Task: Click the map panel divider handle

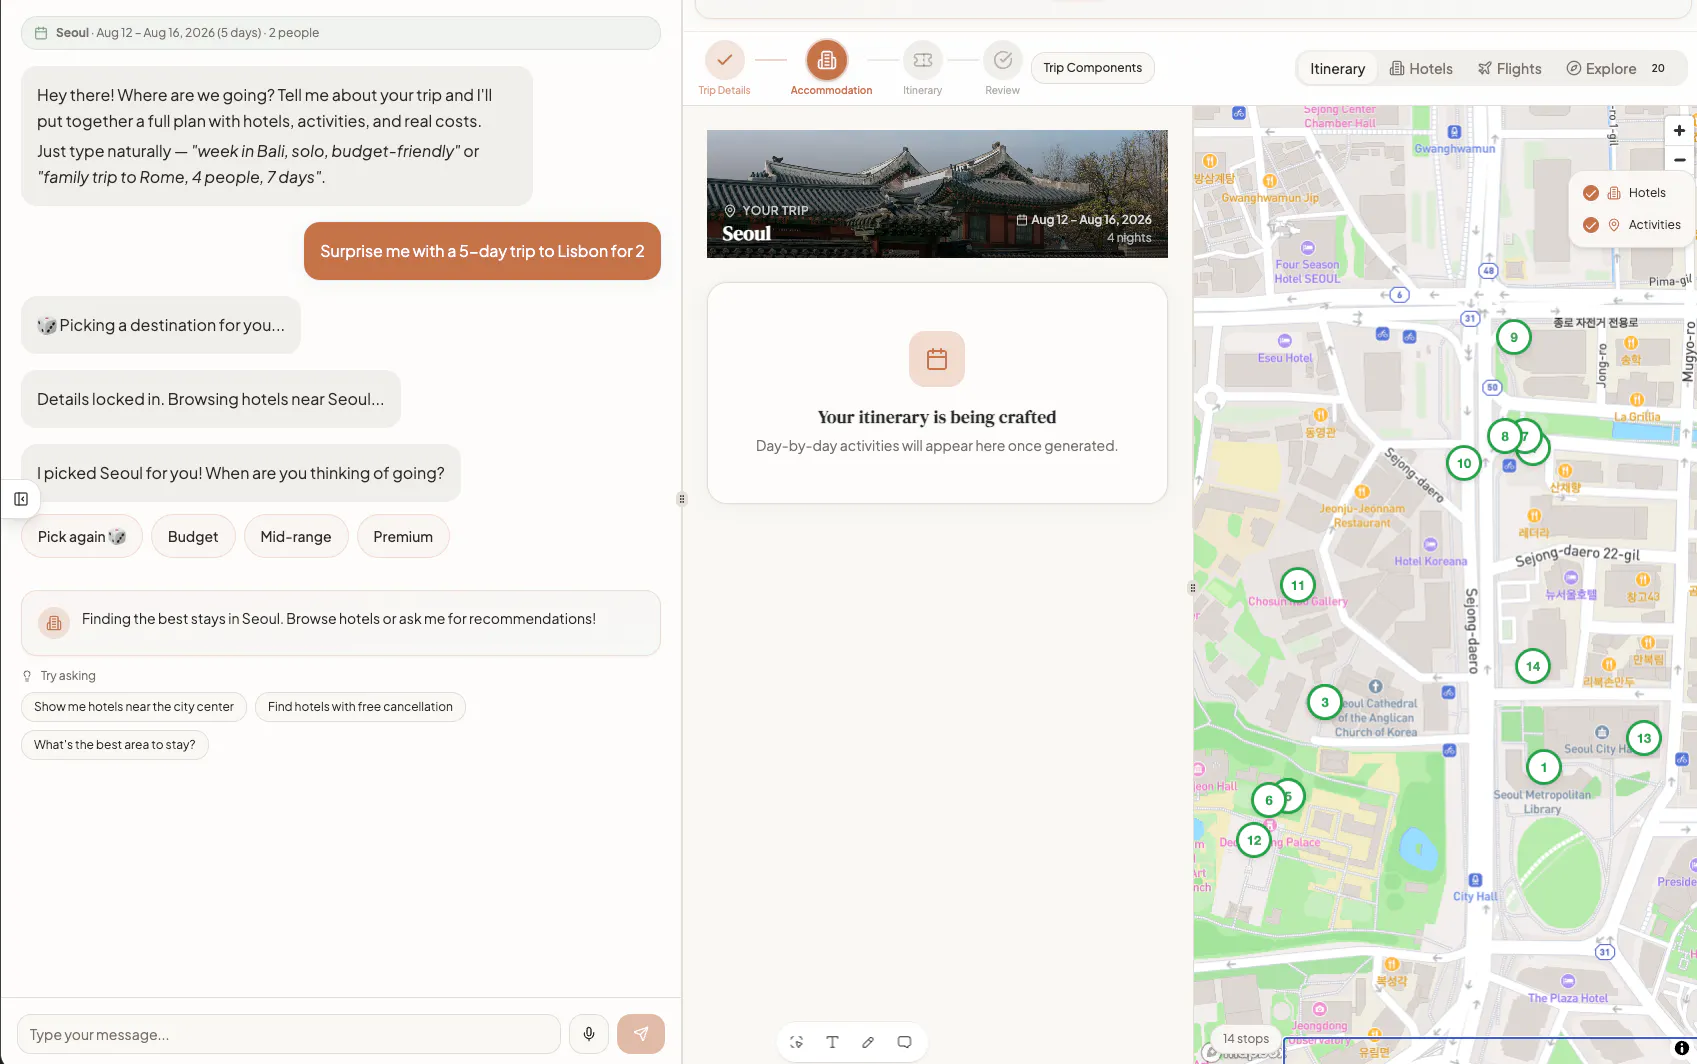Action: coord(1192,588)
